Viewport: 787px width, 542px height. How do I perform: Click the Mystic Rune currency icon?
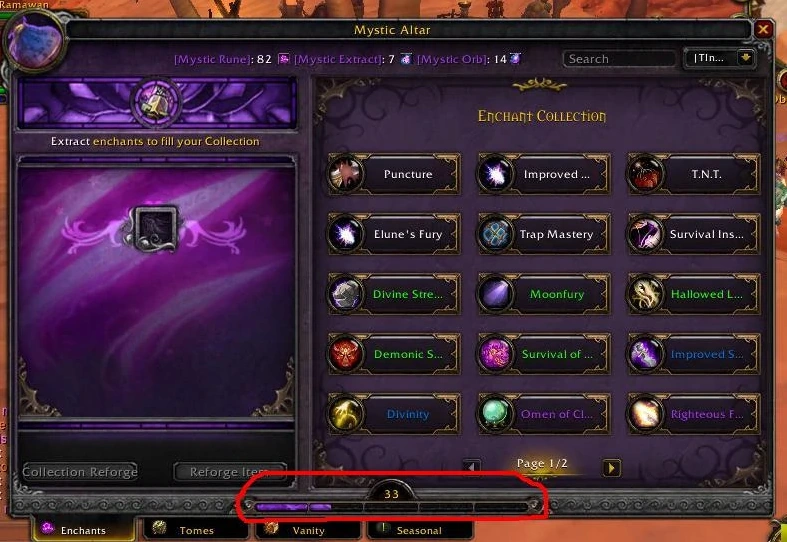284,59
